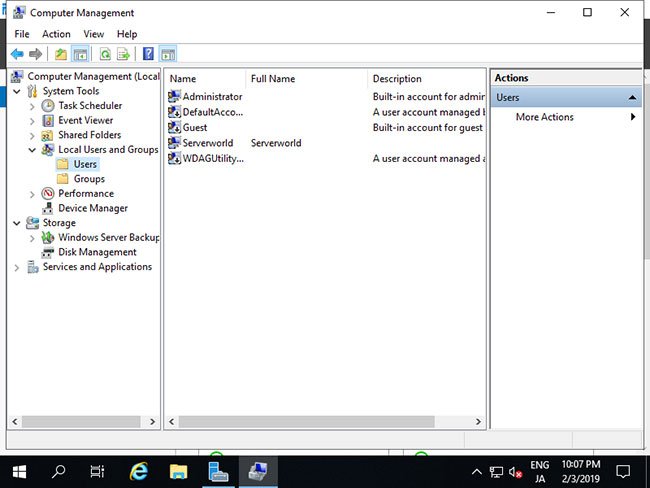Click the muted volume tray icon
This screenshot has width=650, height=488.
click(515, 472)
